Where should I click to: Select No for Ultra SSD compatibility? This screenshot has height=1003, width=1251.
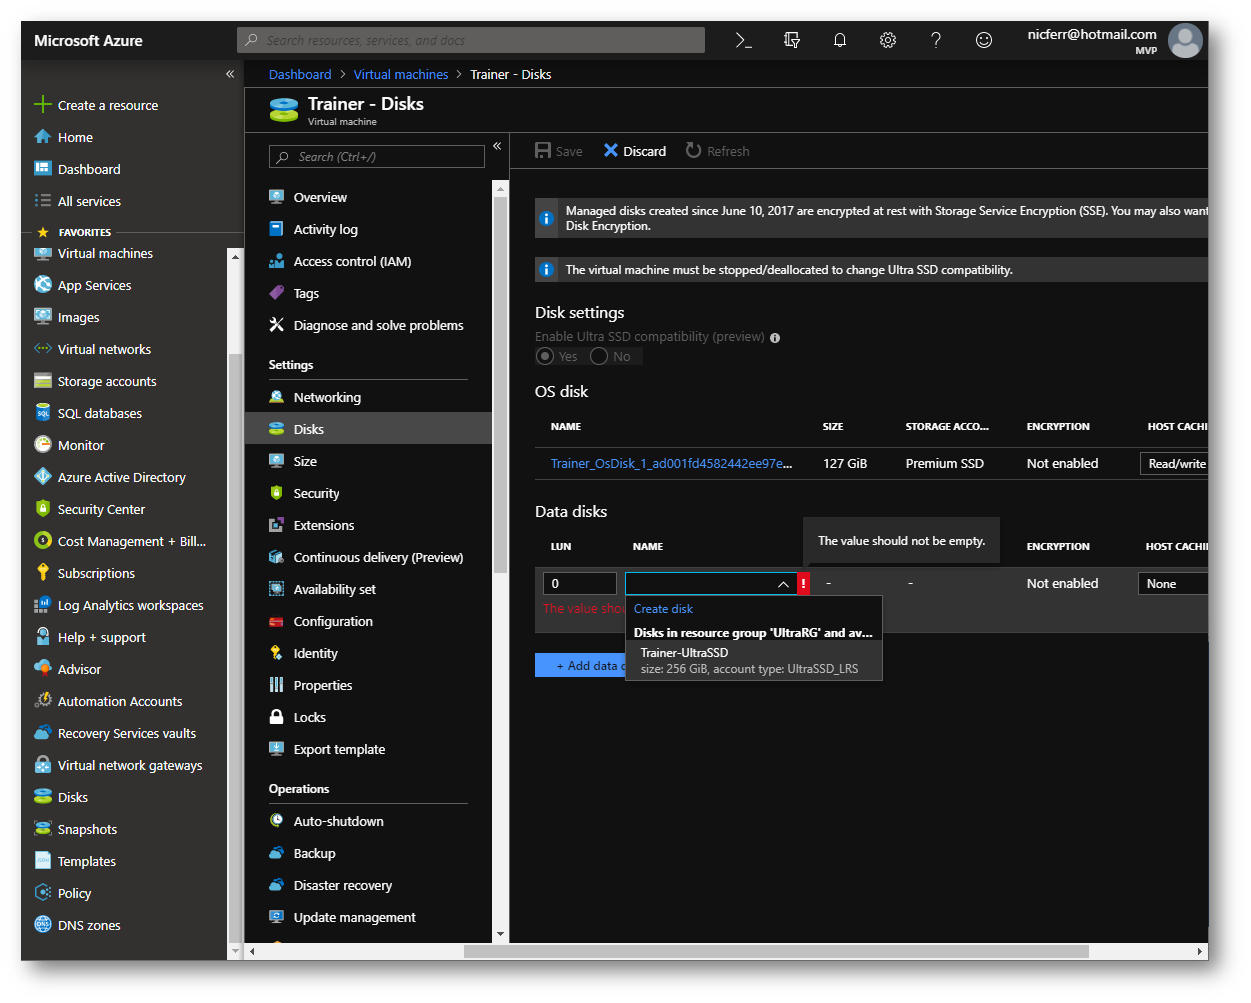tap(599, 356)
